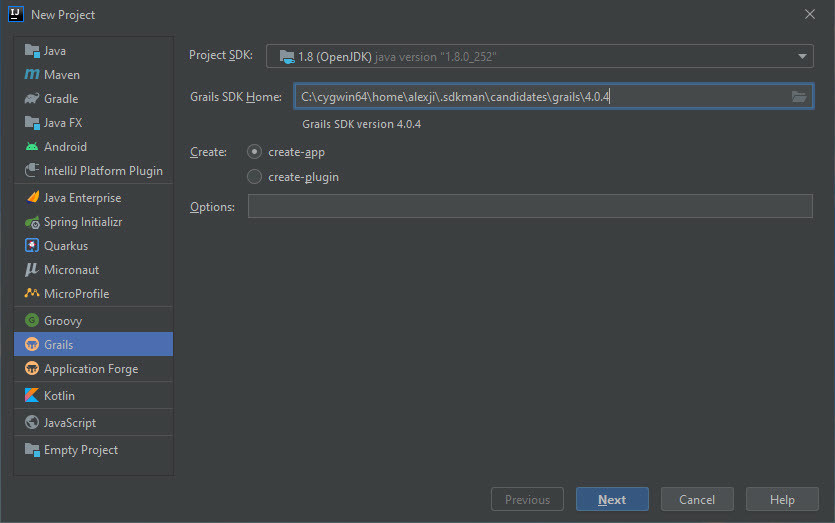Viewport: 835px width, 523px height.
Task: Select the create-app radio button
Action: pyautogui.click(x=255, y=152)
